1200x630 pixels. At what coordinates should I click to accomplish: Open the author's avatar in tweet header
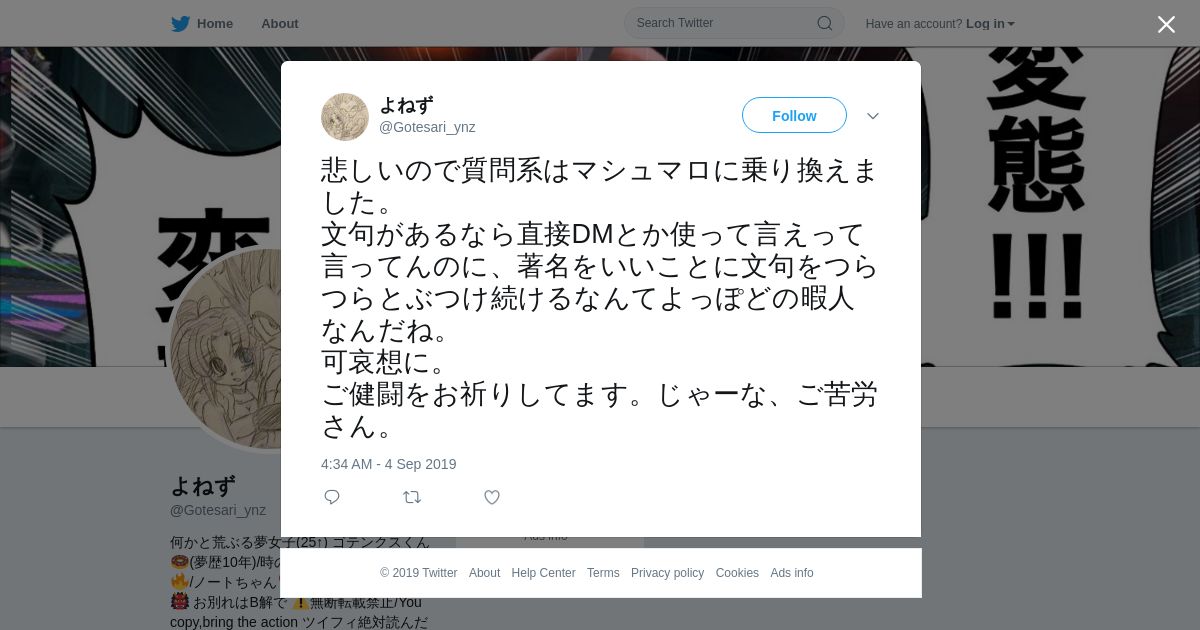[x=345, y=117]
